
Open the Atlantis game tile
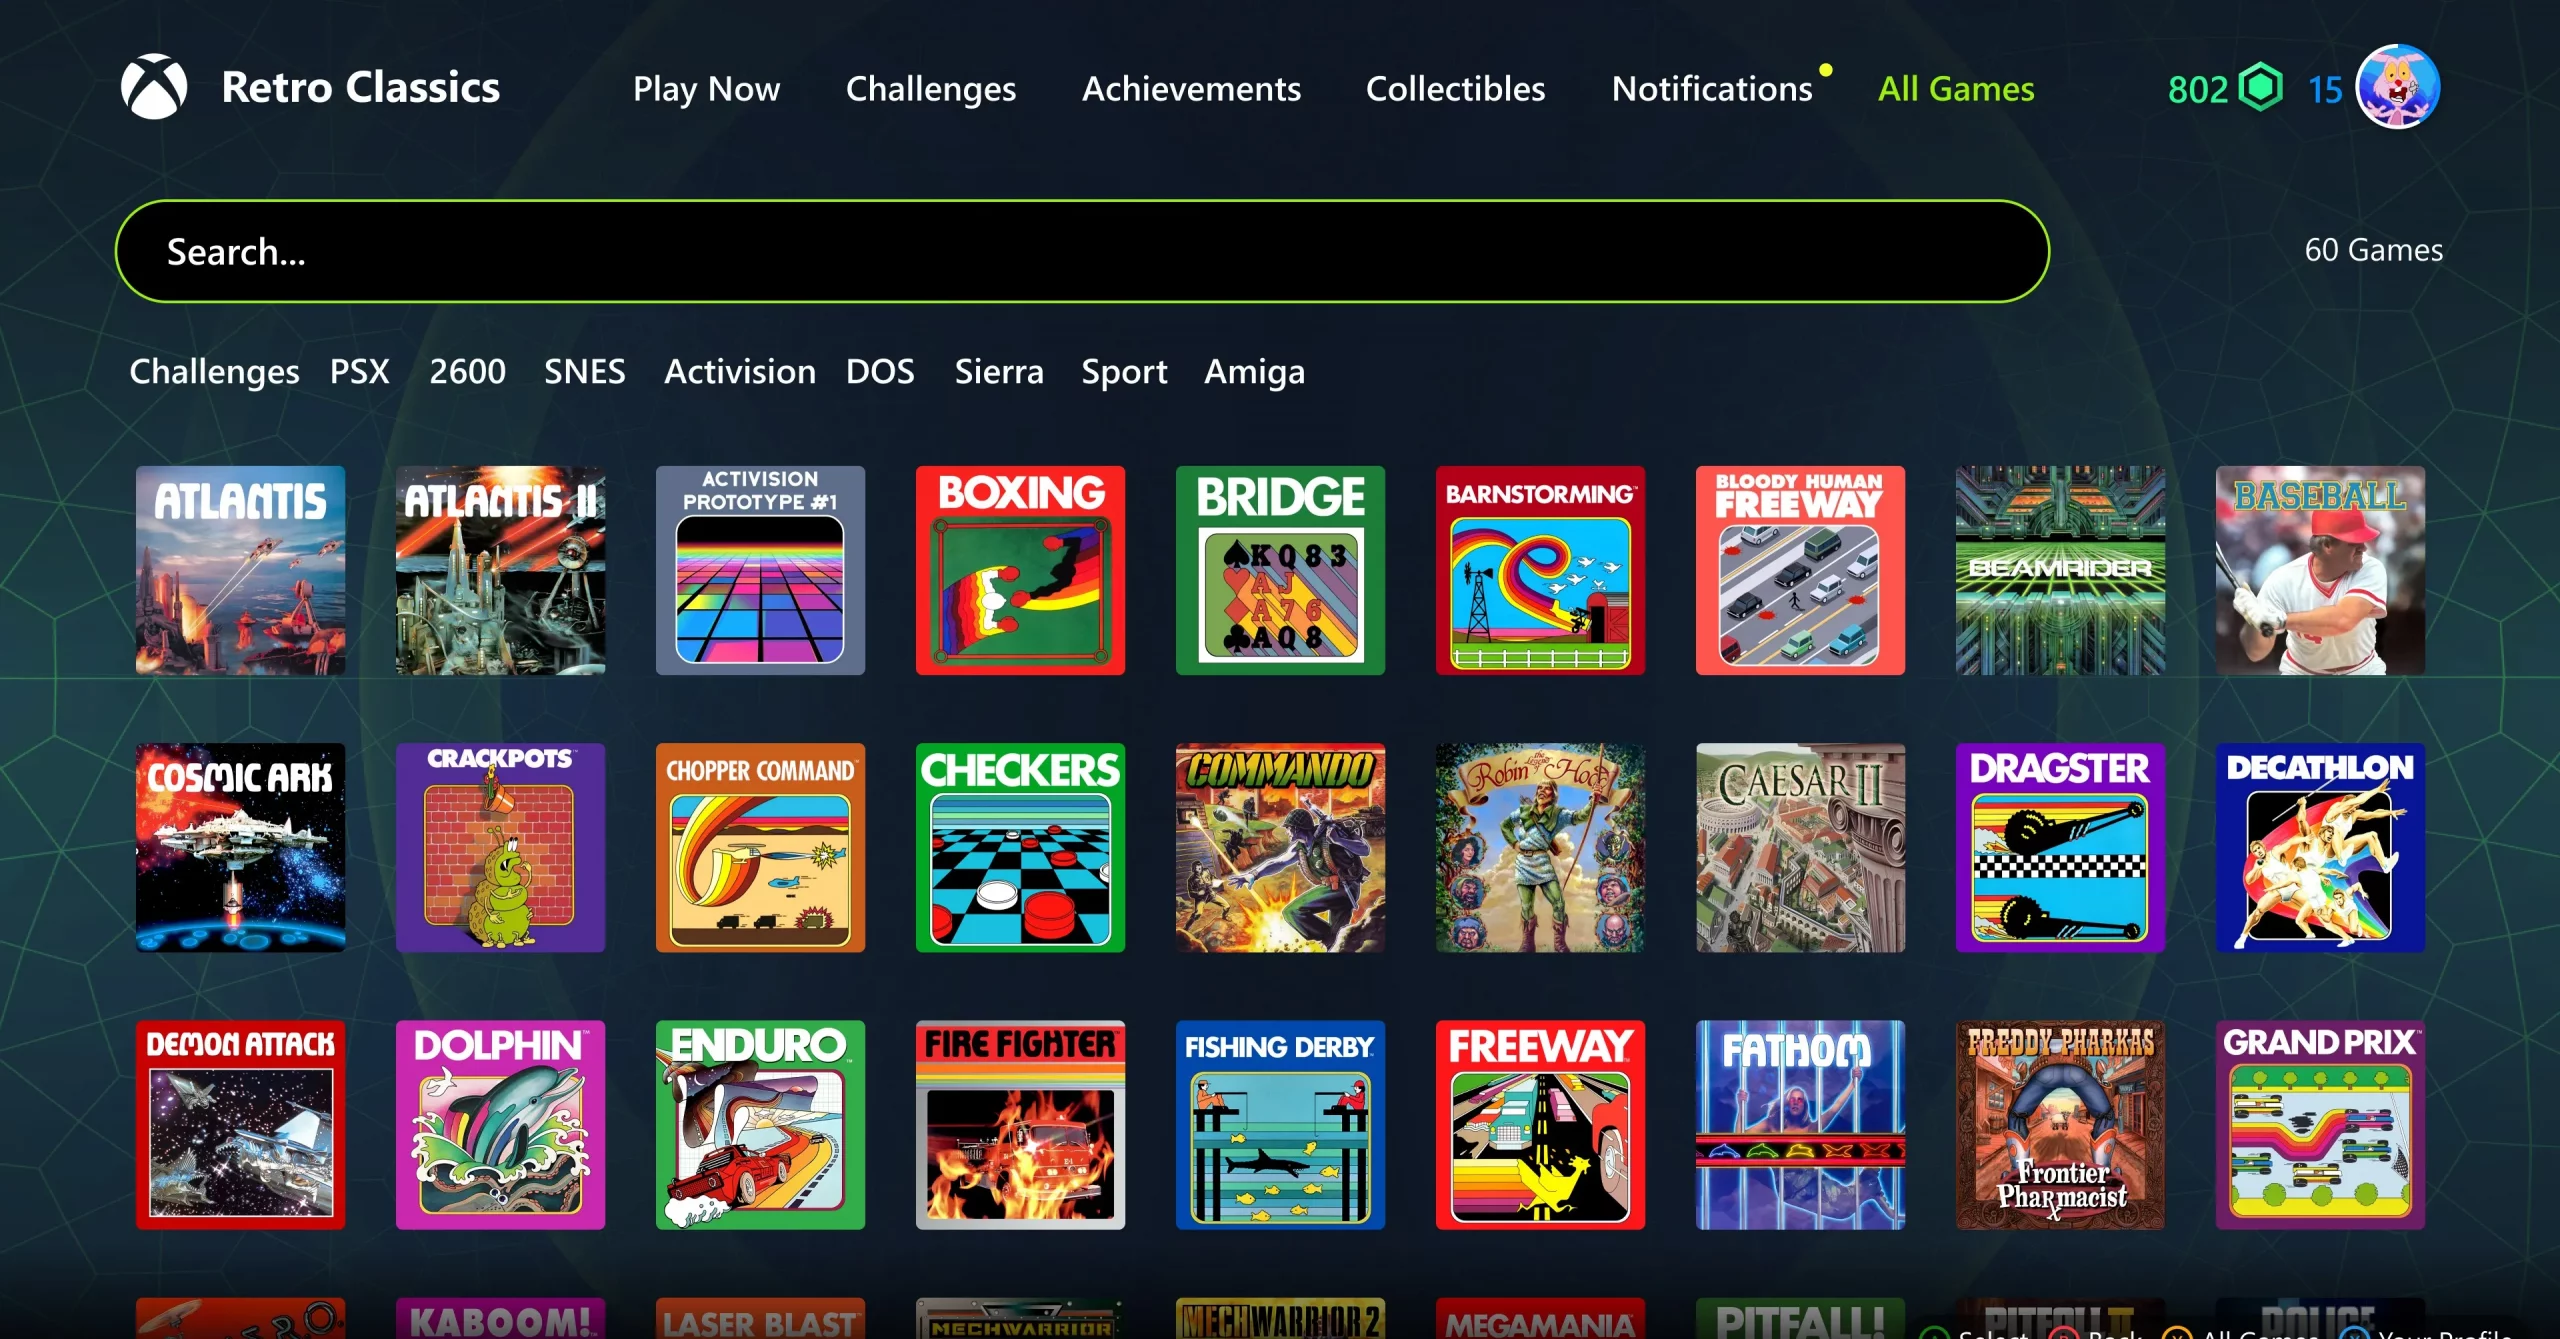tap(240, 570)
